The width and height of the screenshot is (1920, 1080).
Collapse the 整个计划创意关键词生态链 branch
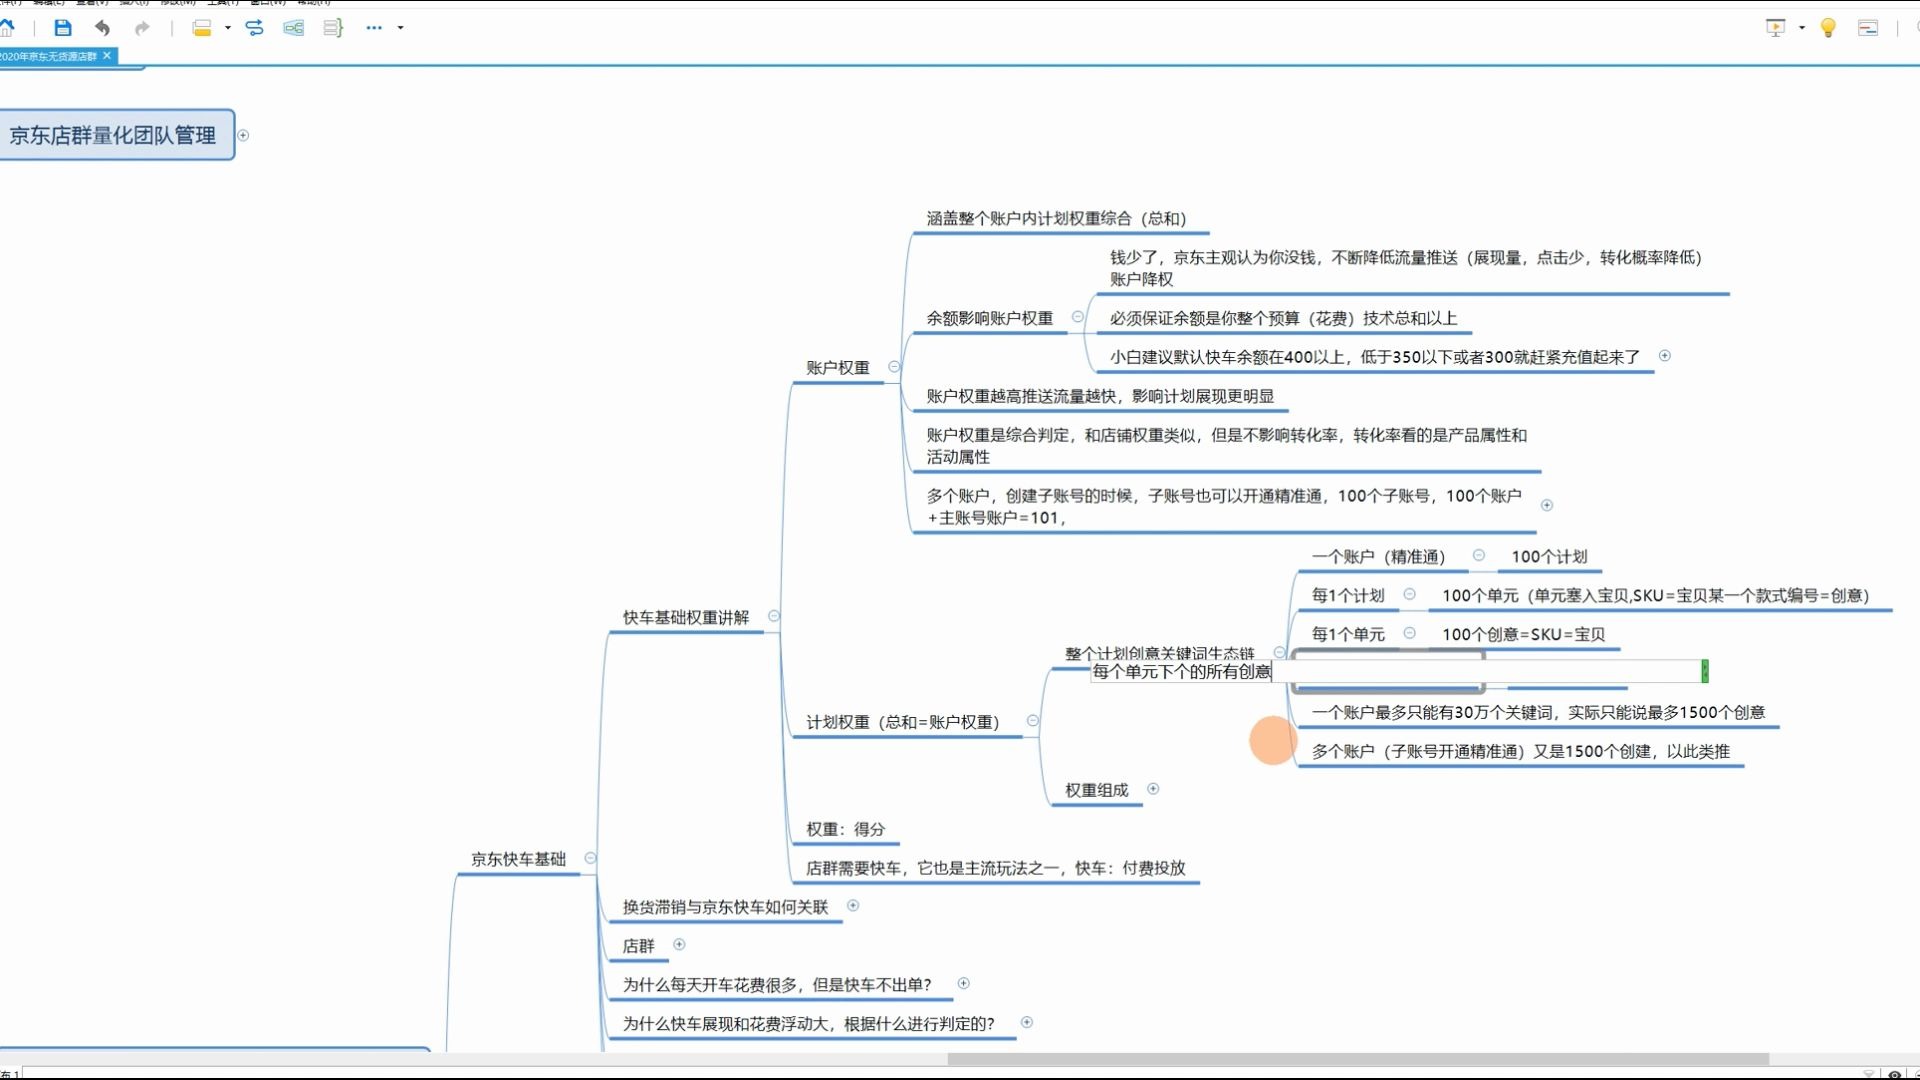point(1279,653)
